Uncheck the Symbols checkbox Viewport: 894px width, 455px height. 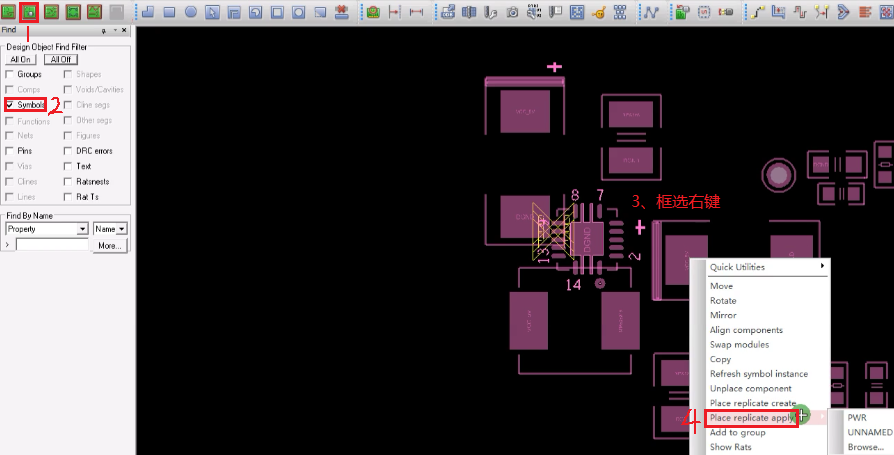(10, 104)
